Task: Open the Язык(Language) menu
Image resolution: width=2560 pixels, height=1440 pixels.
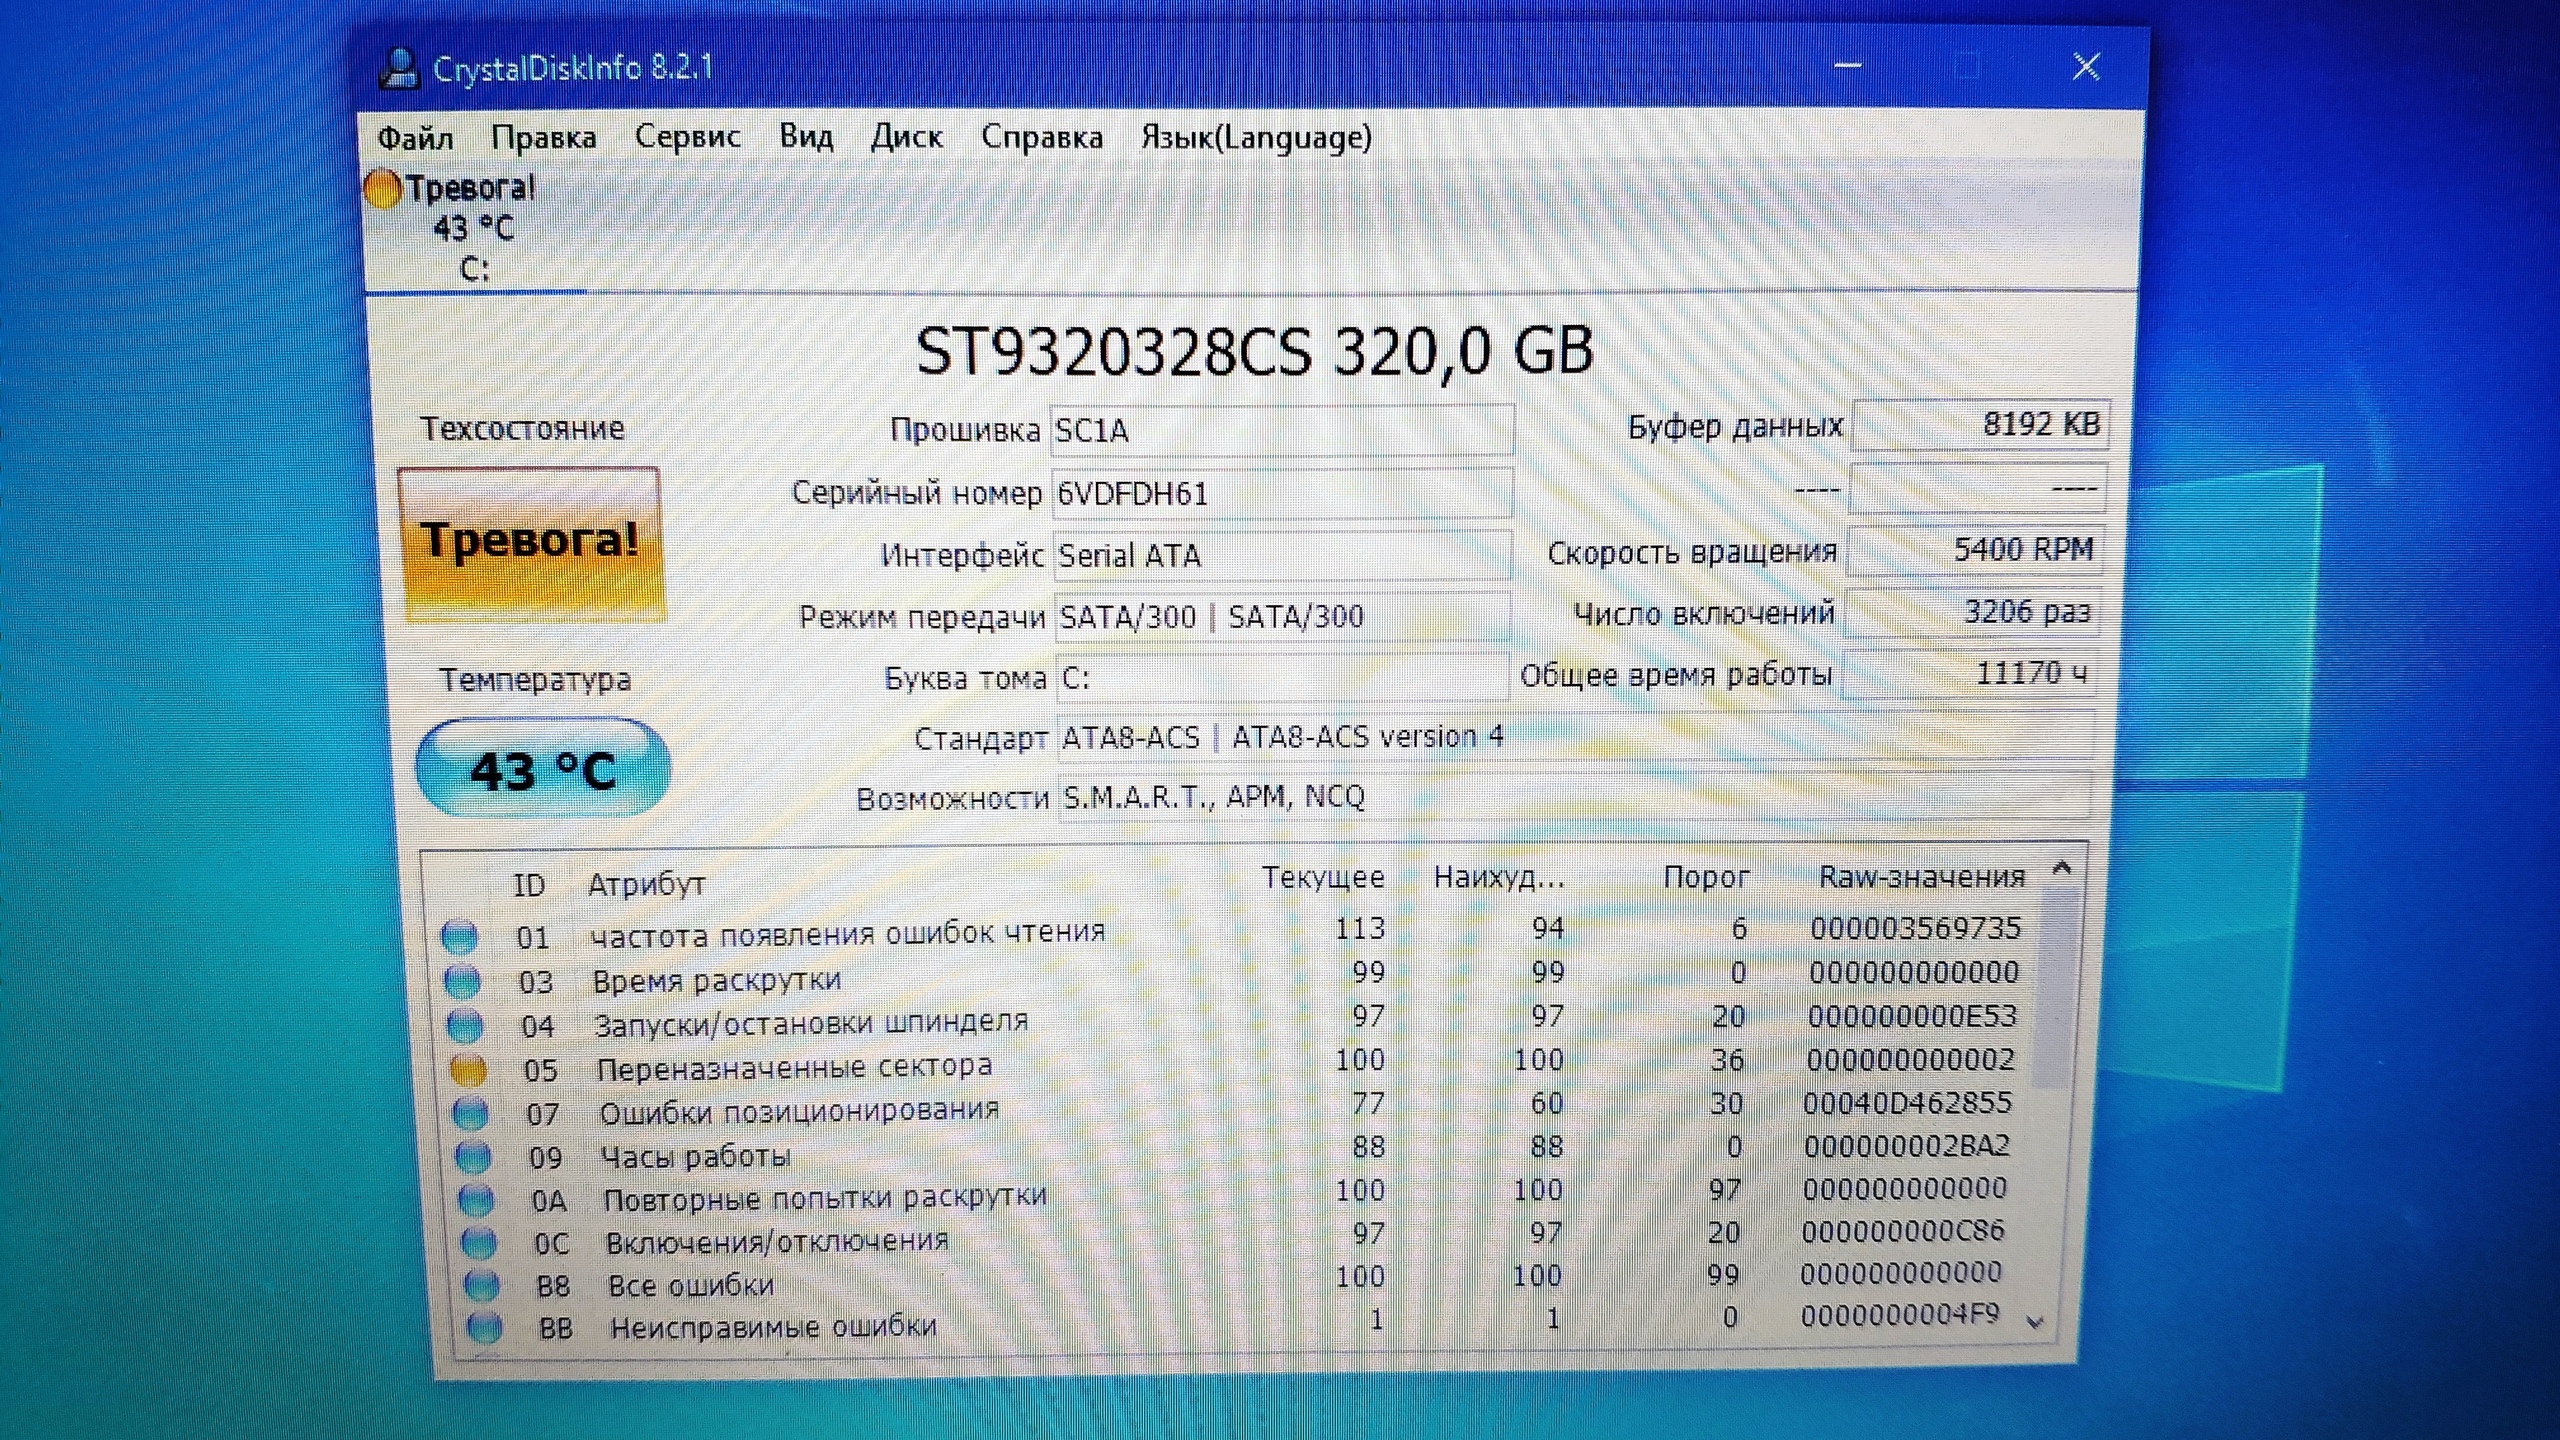Action: coord(1256,137)
